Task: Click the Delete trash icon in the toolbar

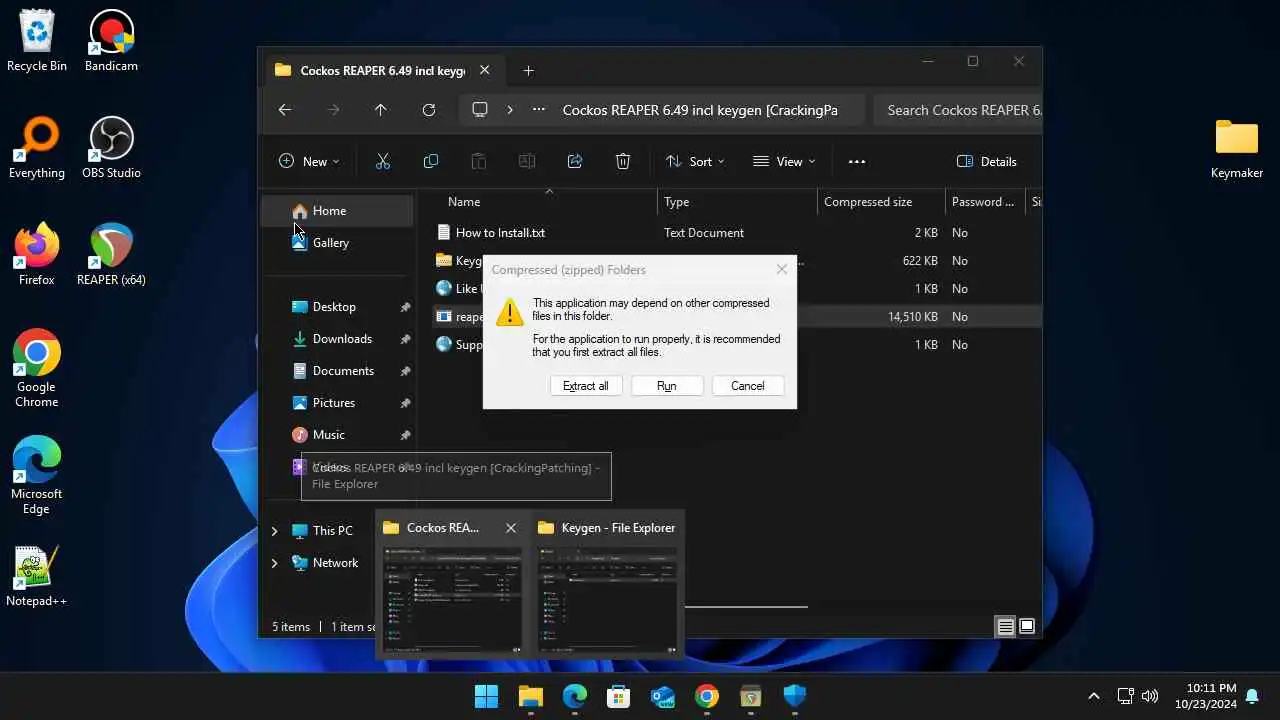Action: [623, 161]
